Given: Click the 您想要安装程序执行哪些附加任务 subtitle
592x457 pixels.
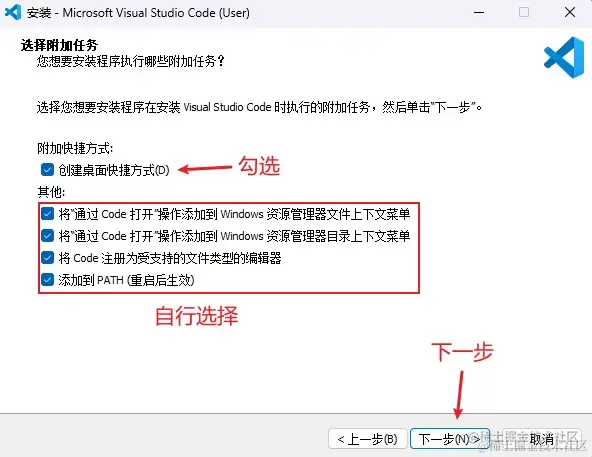Looking at the screenshot, I should [x=131, y=61].
